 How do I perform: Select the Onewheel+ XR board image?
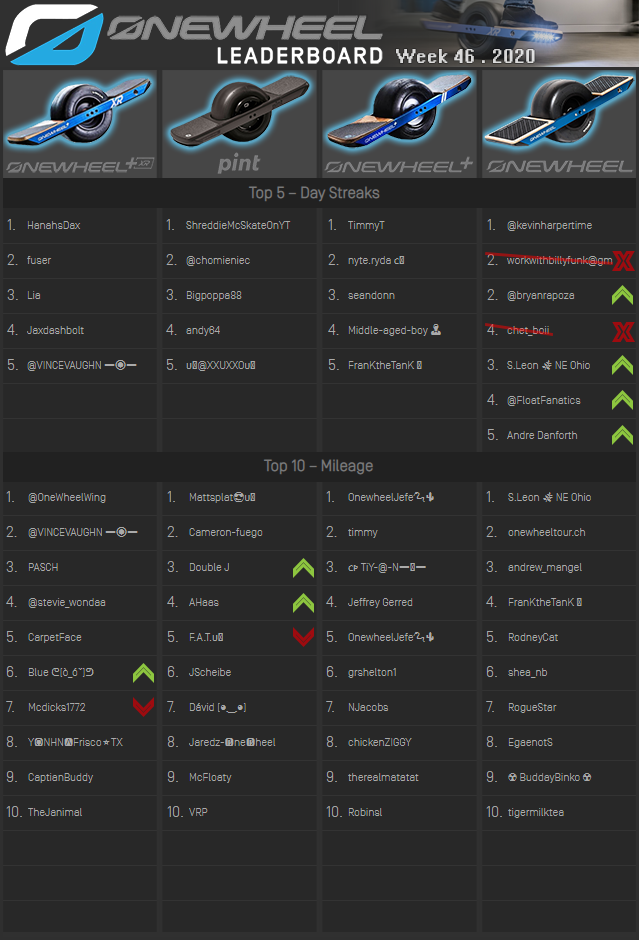pos(80,123)
